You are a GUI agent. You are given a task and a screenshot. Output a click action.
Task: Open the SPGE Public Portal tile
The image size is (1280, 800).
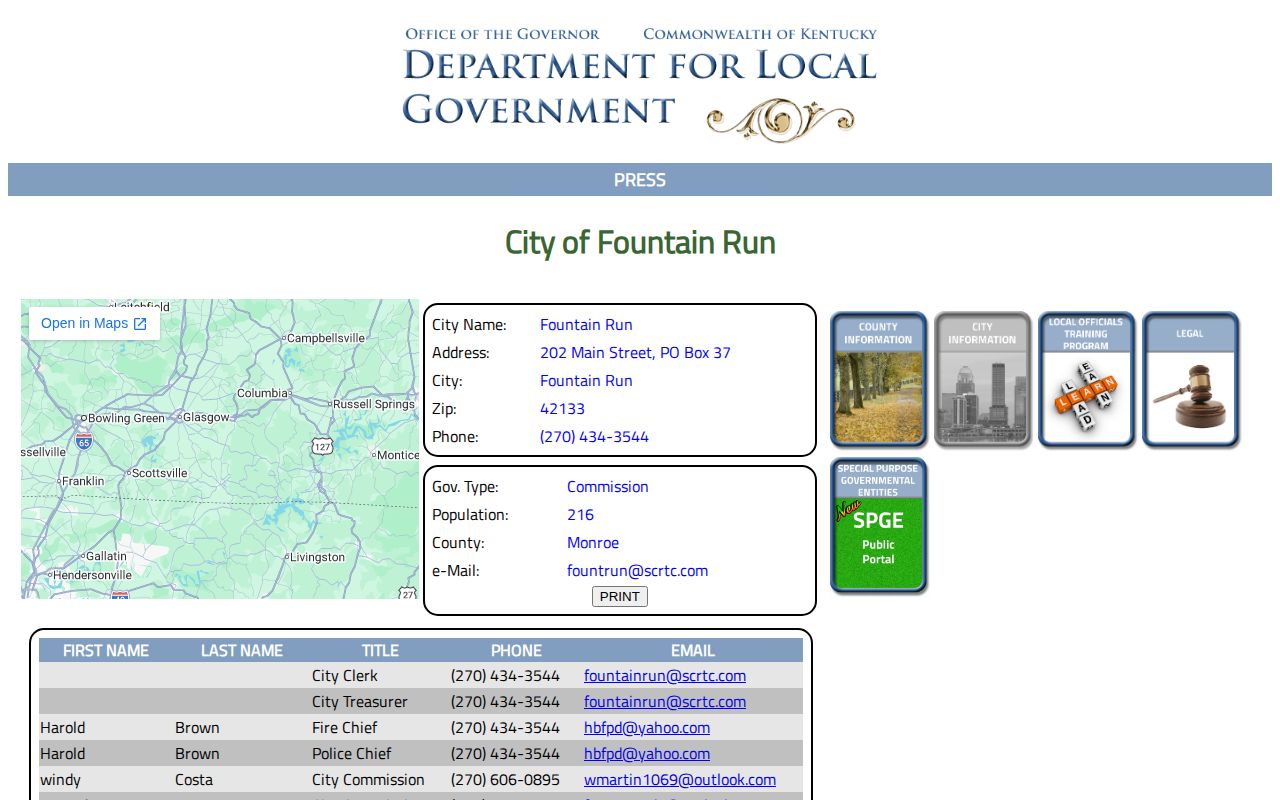878,525
